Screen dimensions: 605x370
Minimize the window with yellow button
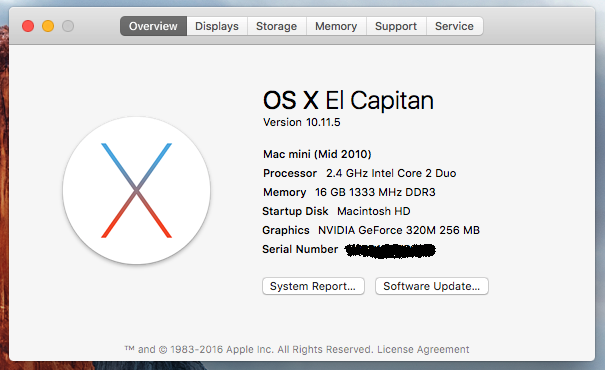(x=48, y=26)
